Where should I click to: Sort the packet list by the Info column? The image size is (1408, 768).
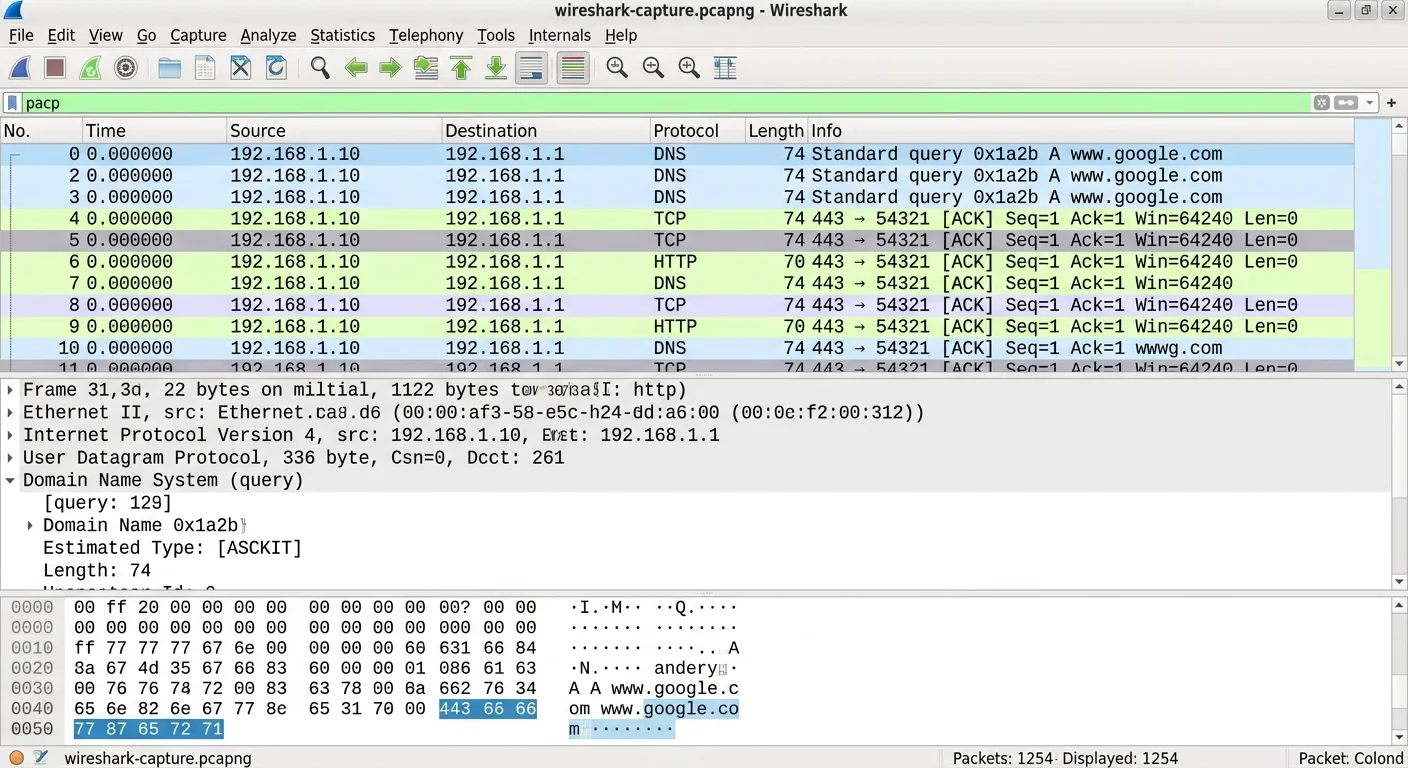tap(1080, 131)
